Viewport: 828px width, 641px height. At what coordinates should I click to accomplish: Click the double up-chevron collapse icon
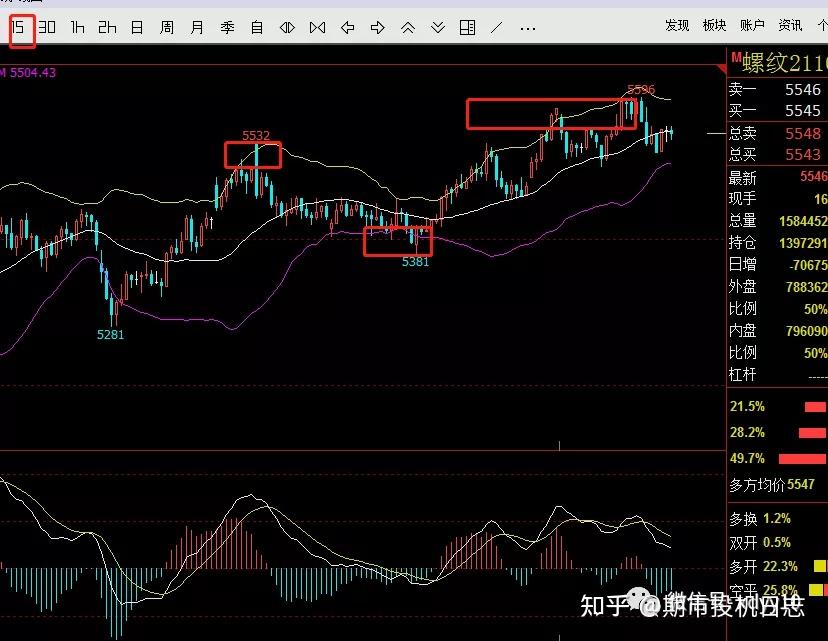pos(406,28)
